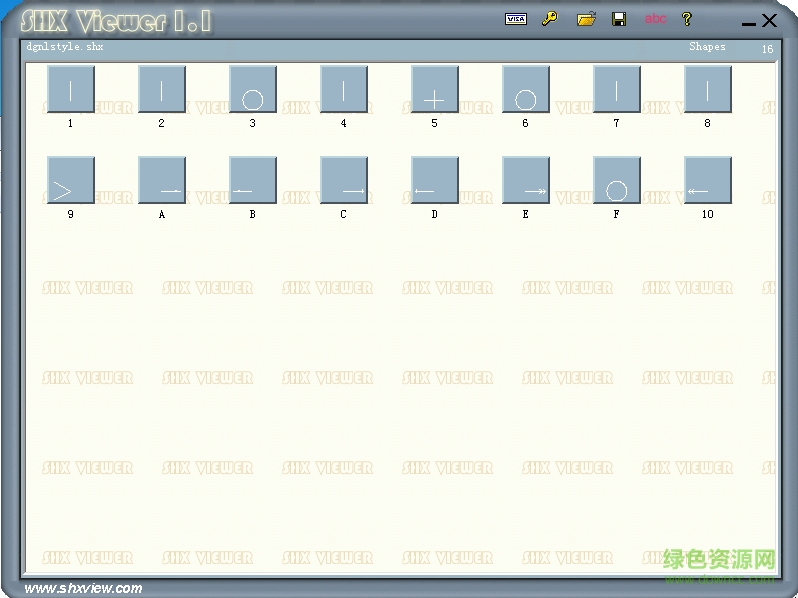798x598 pixels.
Task: Click the key registration icon
Action: (550, 19)
